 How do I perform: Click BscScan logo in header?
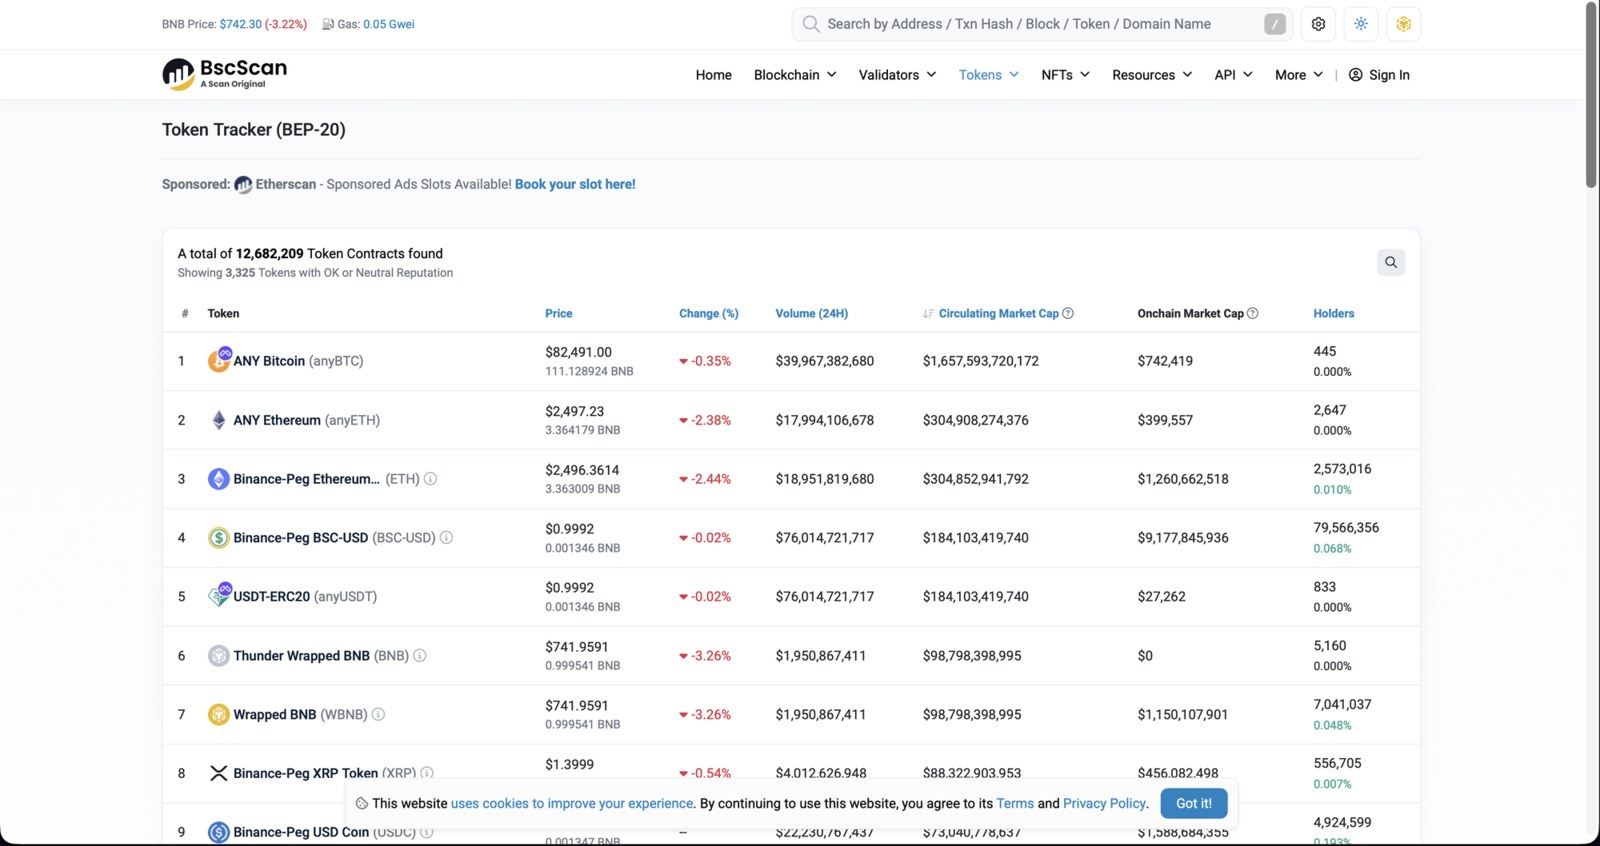[225, 73]
